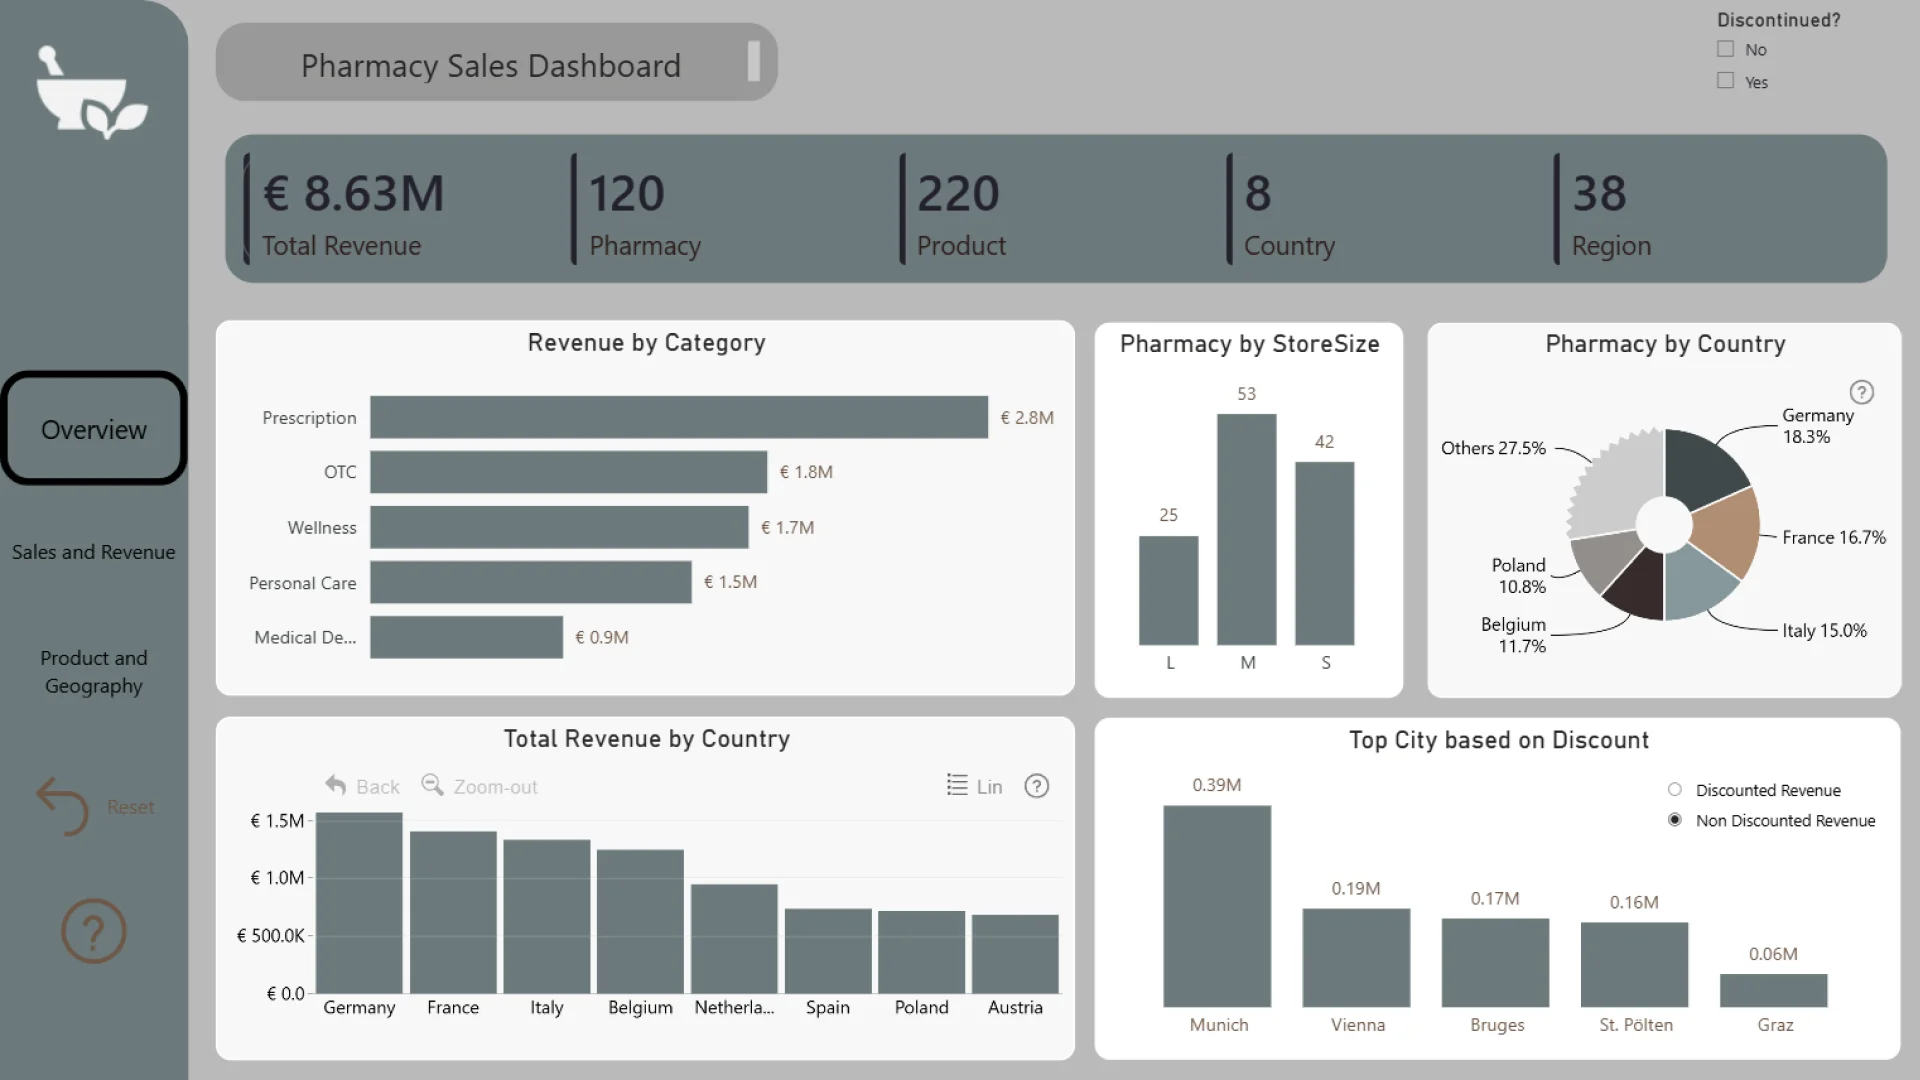Open the Overview page tab
The image size is (1920, 1080).
click(94, 429)
